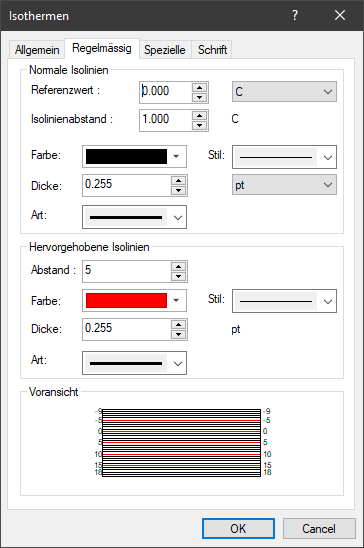This screenshot has width=364, height=548.
Task: Open highlighted isolines Stil dropdown
Action: pos(284,301)
